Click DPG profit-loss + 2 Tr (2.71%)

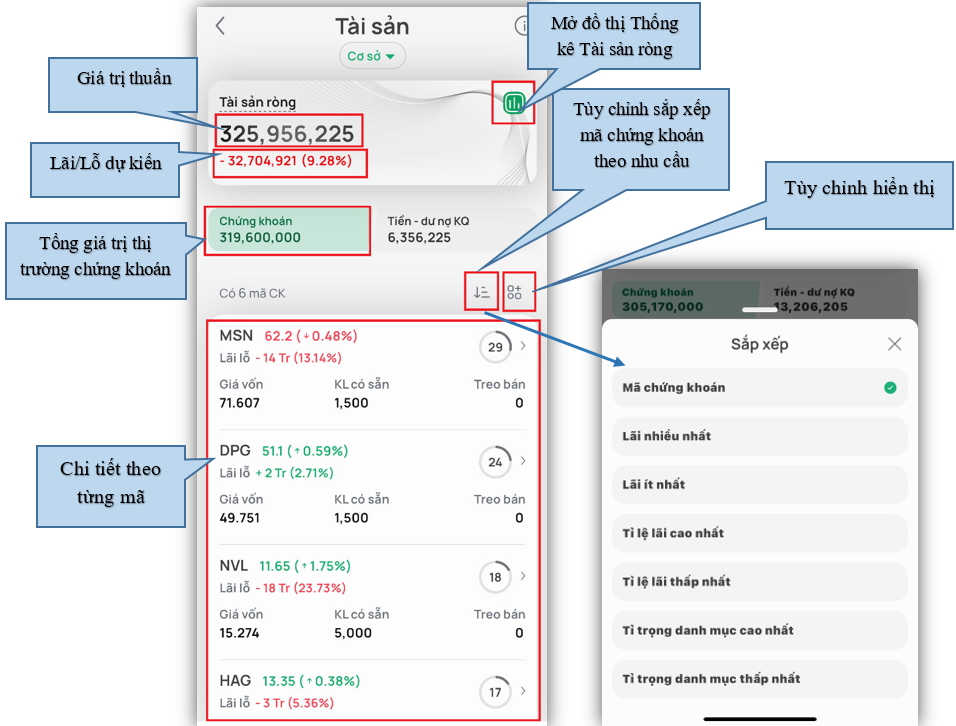click(294, 473)
